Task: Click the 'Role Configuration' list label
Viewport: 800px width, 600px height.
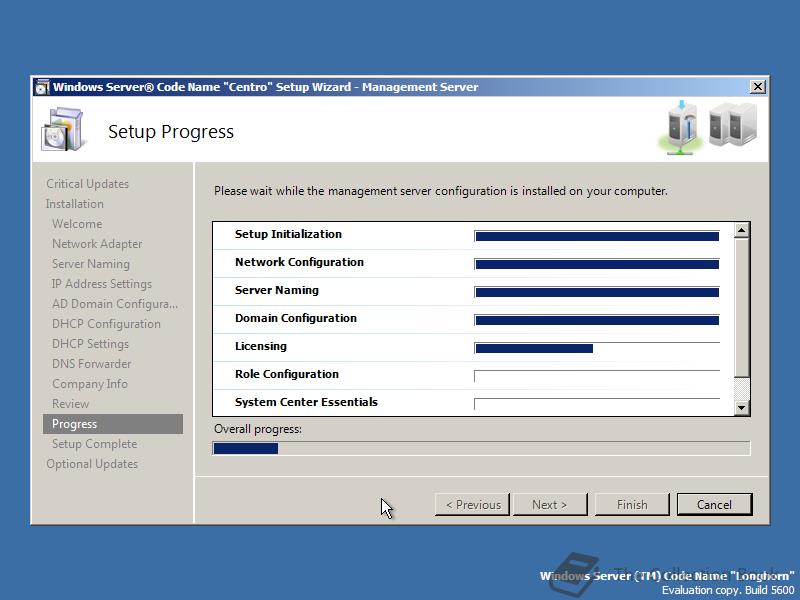Action: click(x=287, y=374)
